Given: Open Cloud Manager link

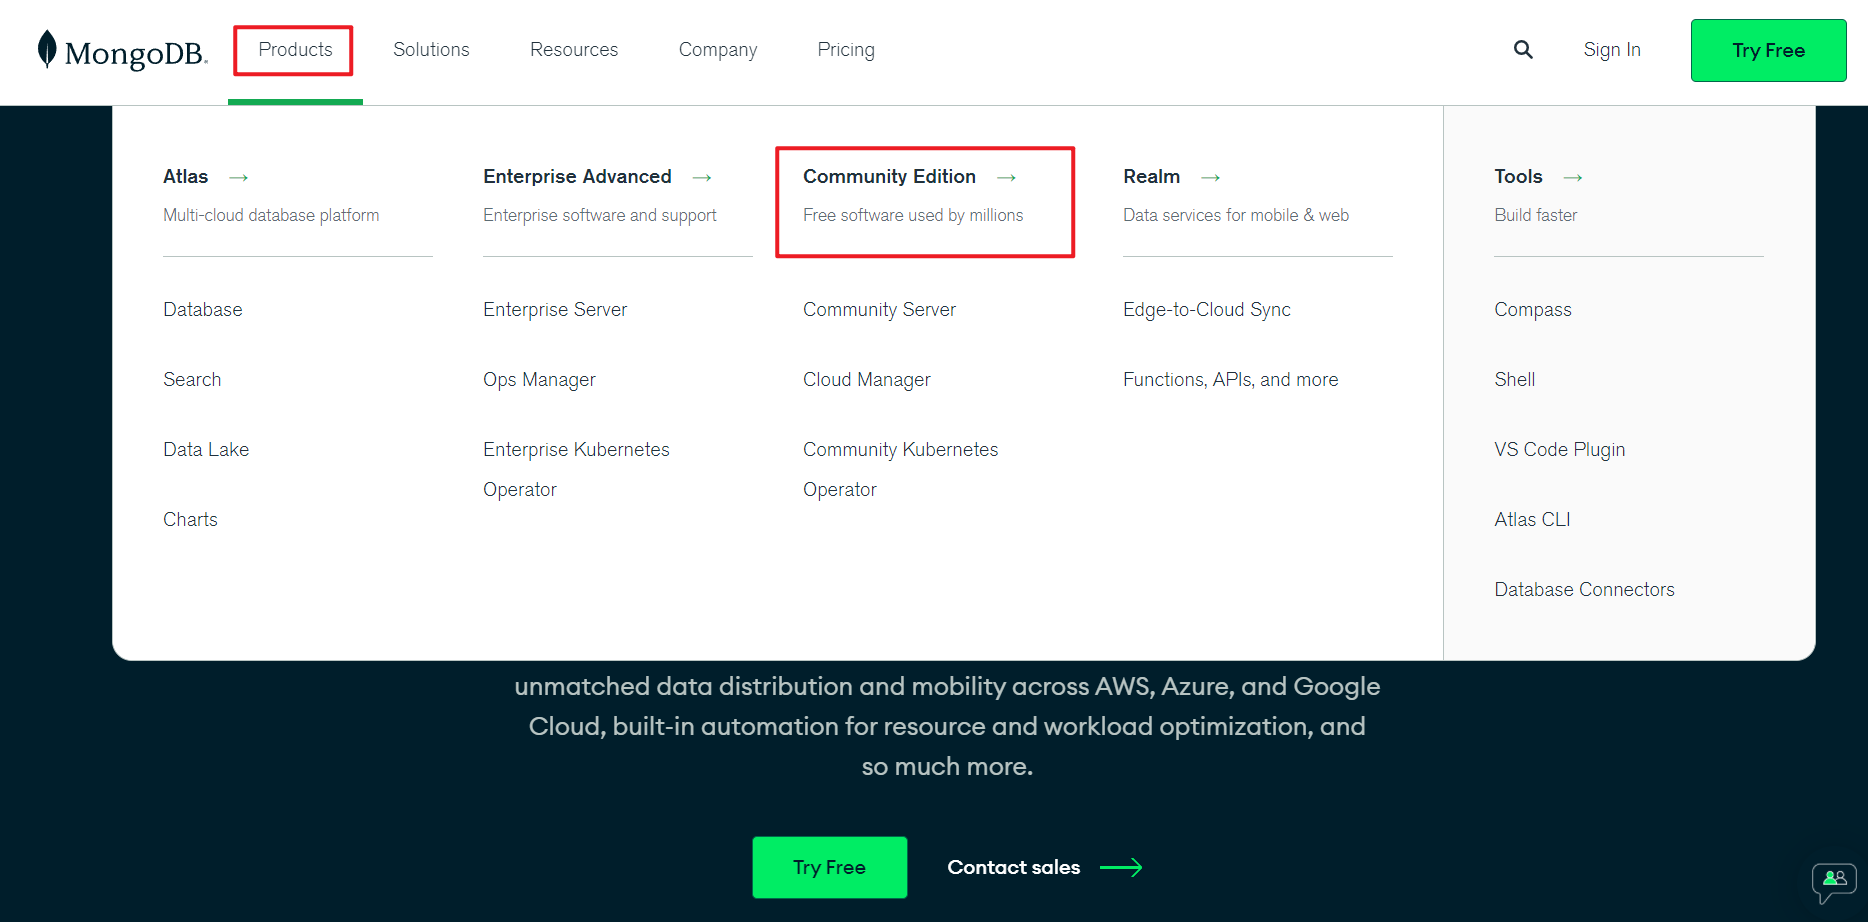Looking at the screenshot, I should click(866, 380).
